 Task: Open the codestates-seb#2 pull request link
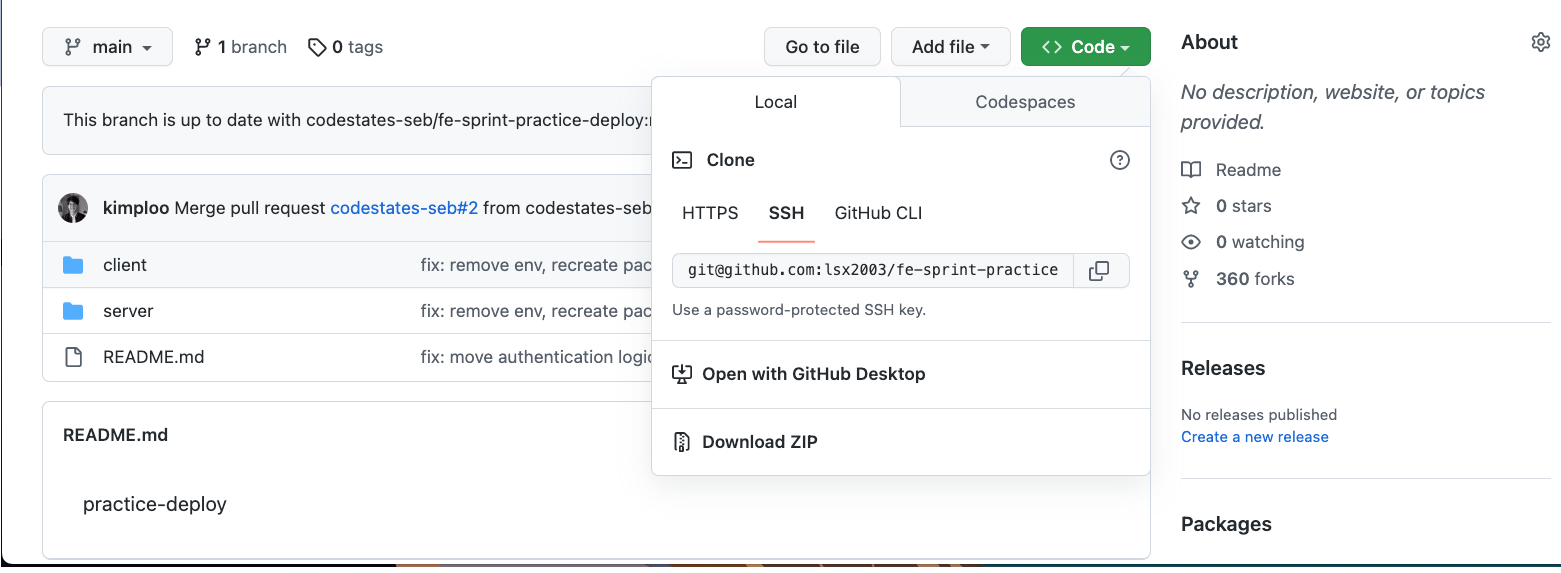tap(404, 208)
